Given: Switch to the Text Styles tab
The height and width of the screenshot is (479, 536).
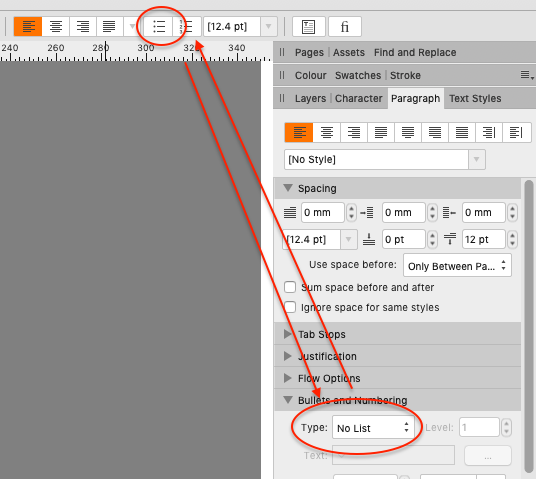Looking at the screenshot, I should pyautogui.click(x=475, y=98).
